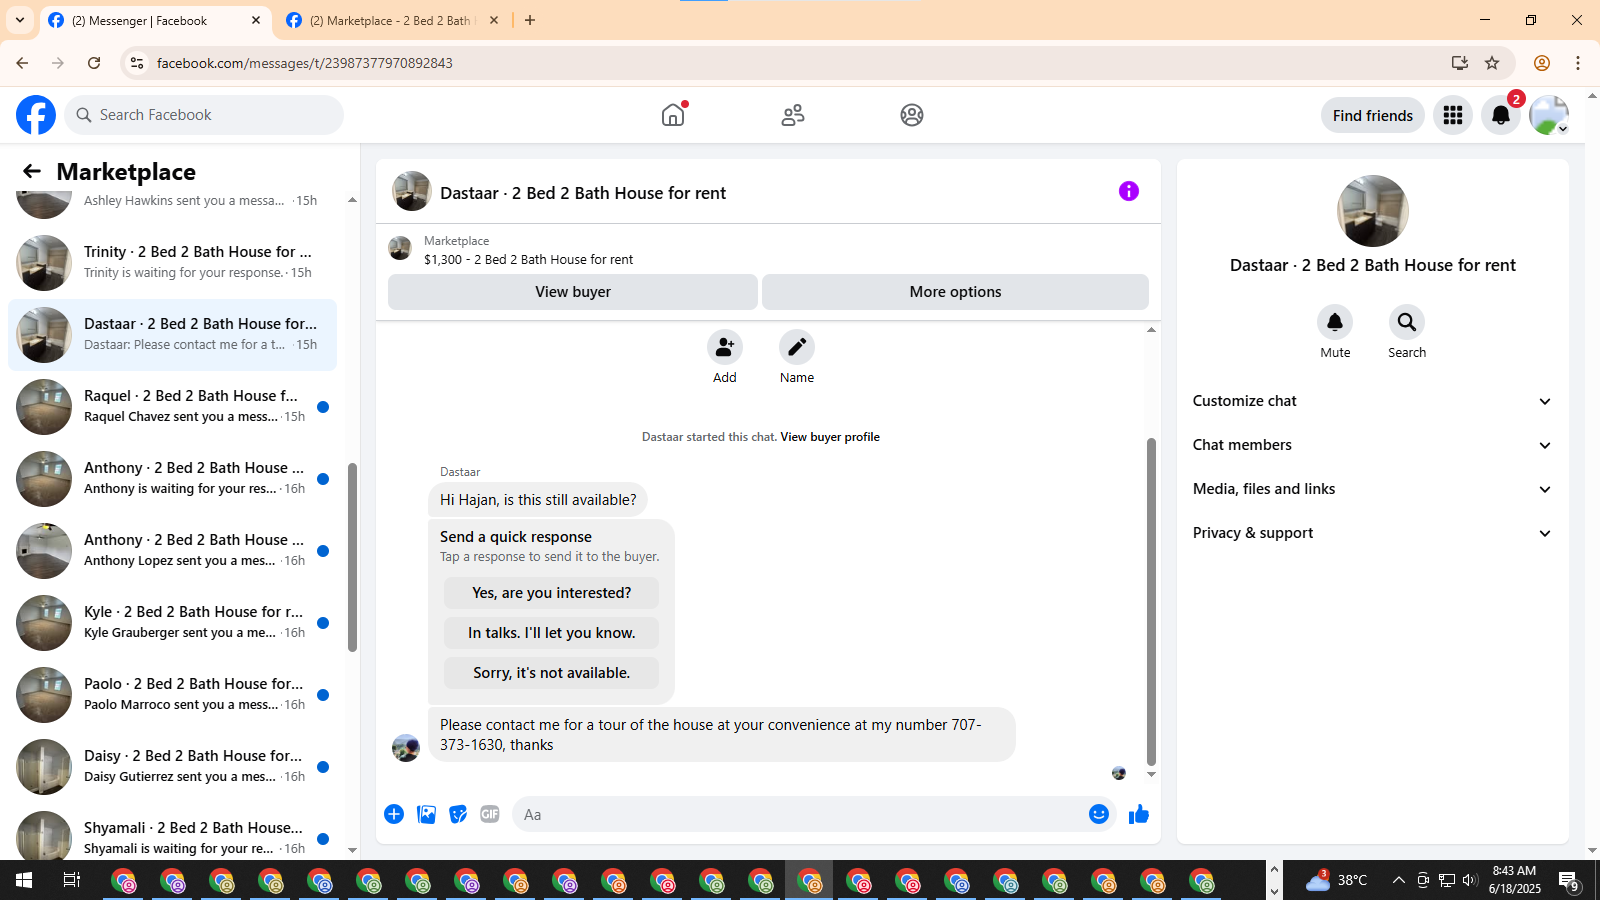This screenshot has width=1600, height=900.
Task: Open more actions plus icon in composer
Action: tap(394, 814)
